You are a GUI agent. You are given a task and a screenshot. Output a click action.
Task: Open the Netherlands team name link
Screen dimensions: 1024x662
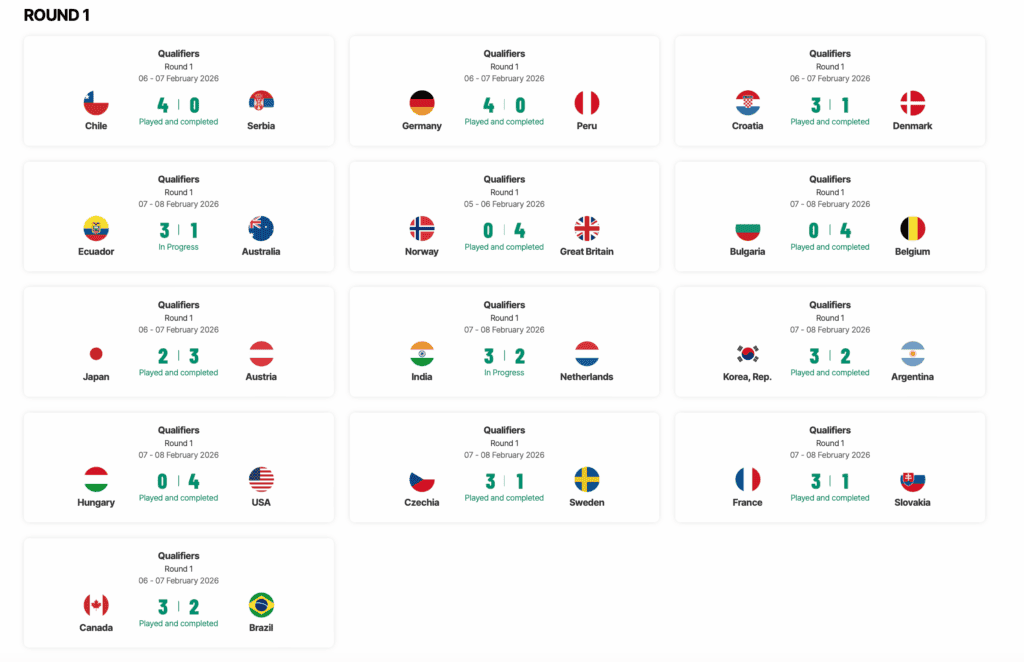(x=587, y=377)
